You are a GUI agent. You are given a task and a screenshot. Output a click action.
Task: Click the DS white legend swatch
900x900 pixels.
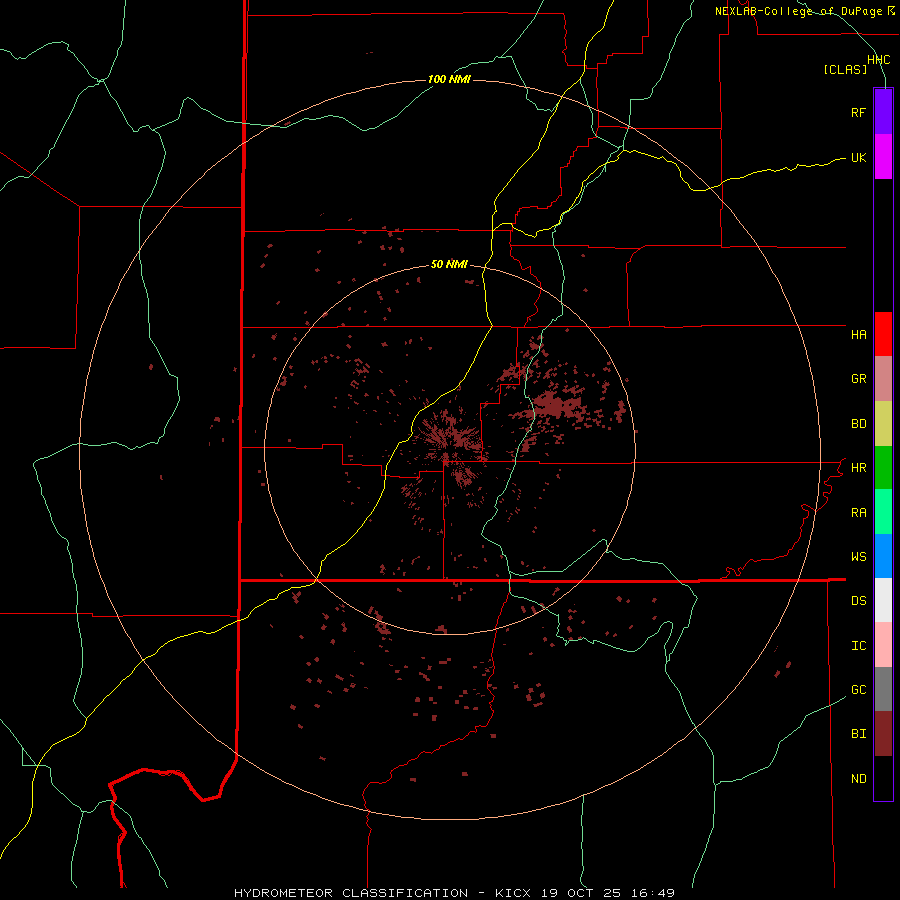pos(883,600)
